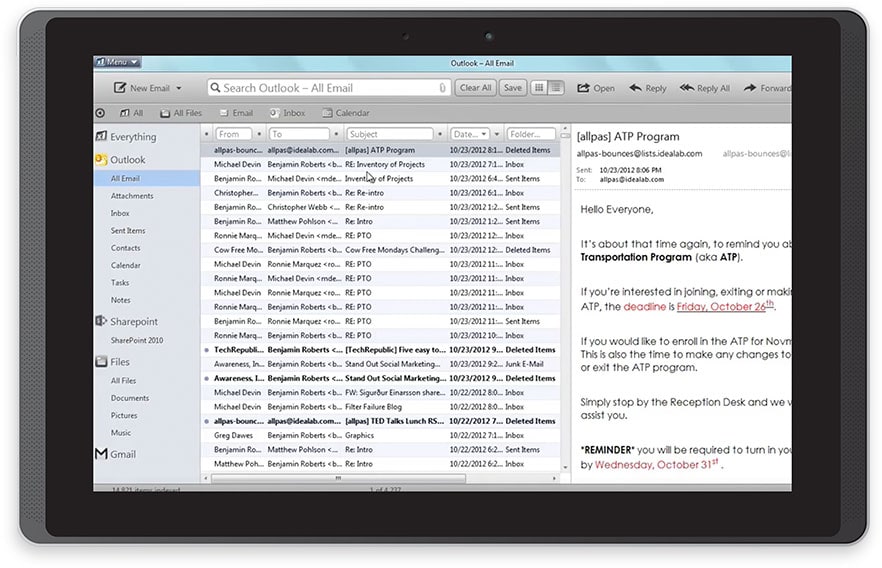Screen dimensions: 882x568
Task: Open the selected email with the Open button
Action: coord(596,88)
